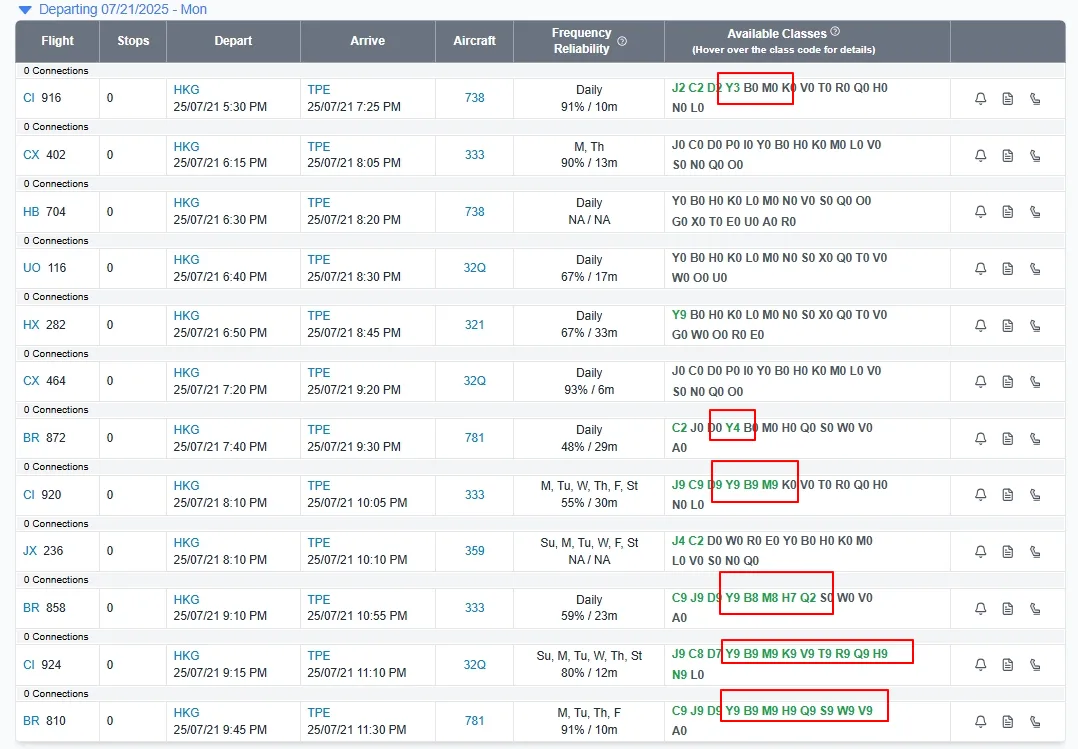The image size is (1078, 749).
Task: Set bell alert for BR 810
Action: tap(980, 721)
